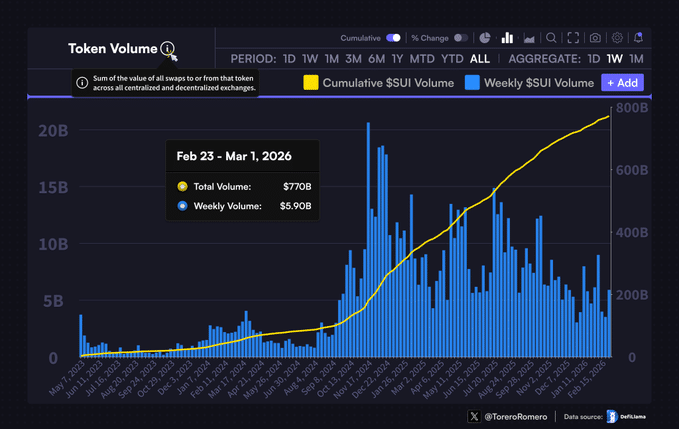
Task: Switch to the pie chart view
Action: click(x=485, y=38)
